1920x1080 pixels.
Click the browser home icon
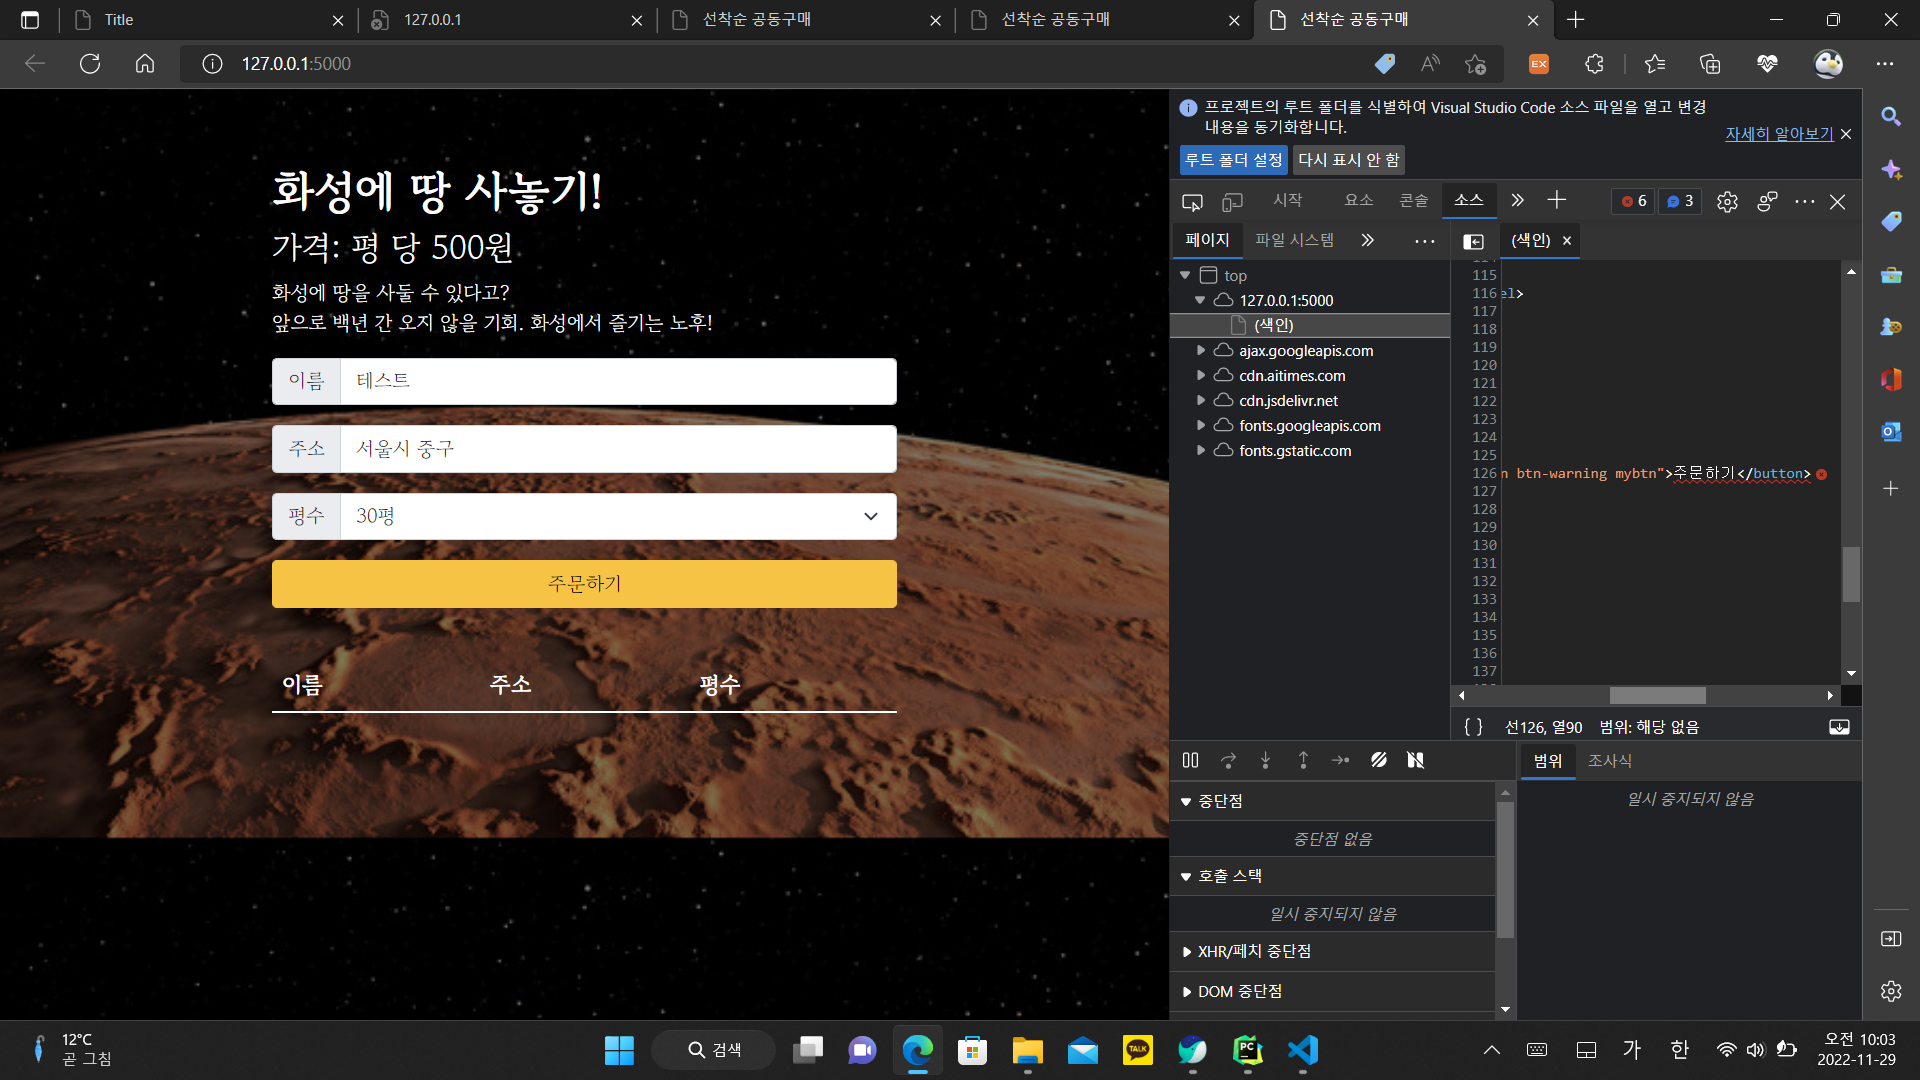pyautogui.click(x=145, y=64)
